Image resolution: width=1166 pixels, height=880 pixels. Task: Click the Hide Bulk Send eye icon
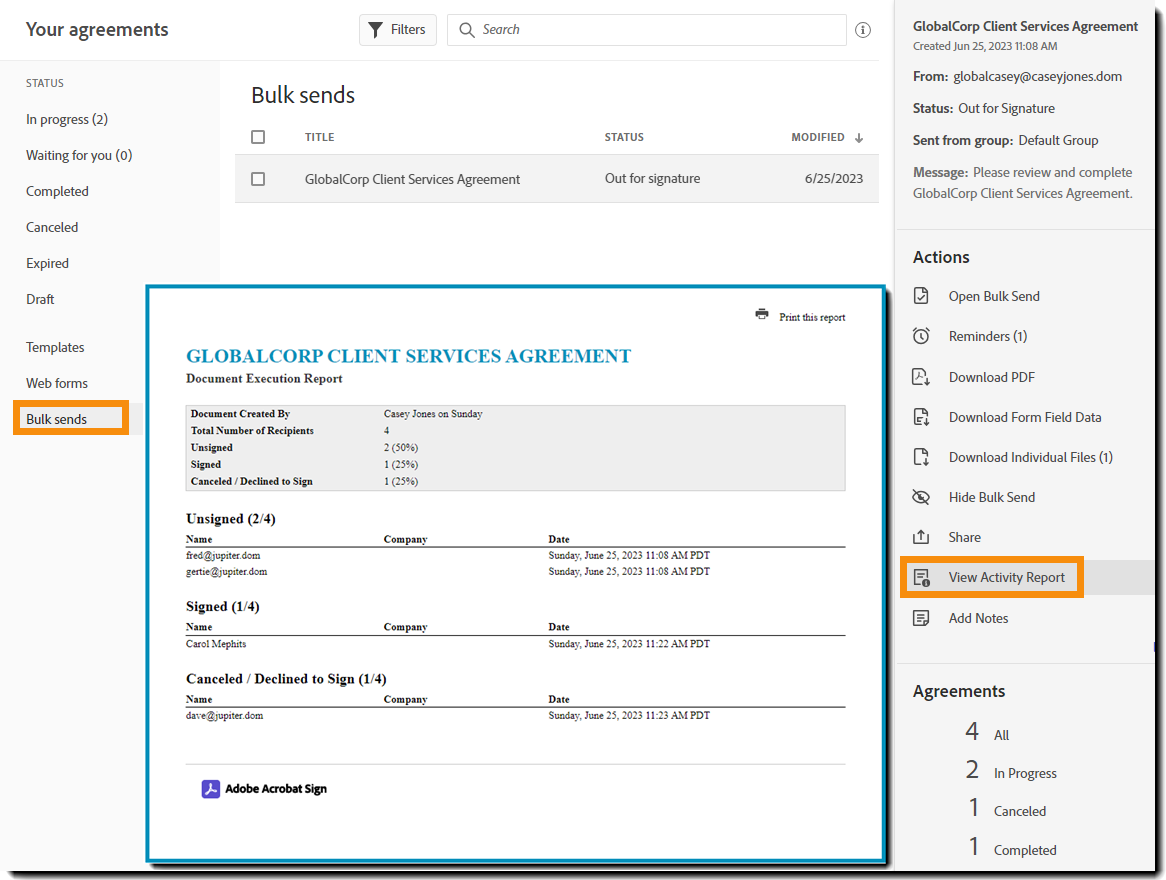point(921,497)
